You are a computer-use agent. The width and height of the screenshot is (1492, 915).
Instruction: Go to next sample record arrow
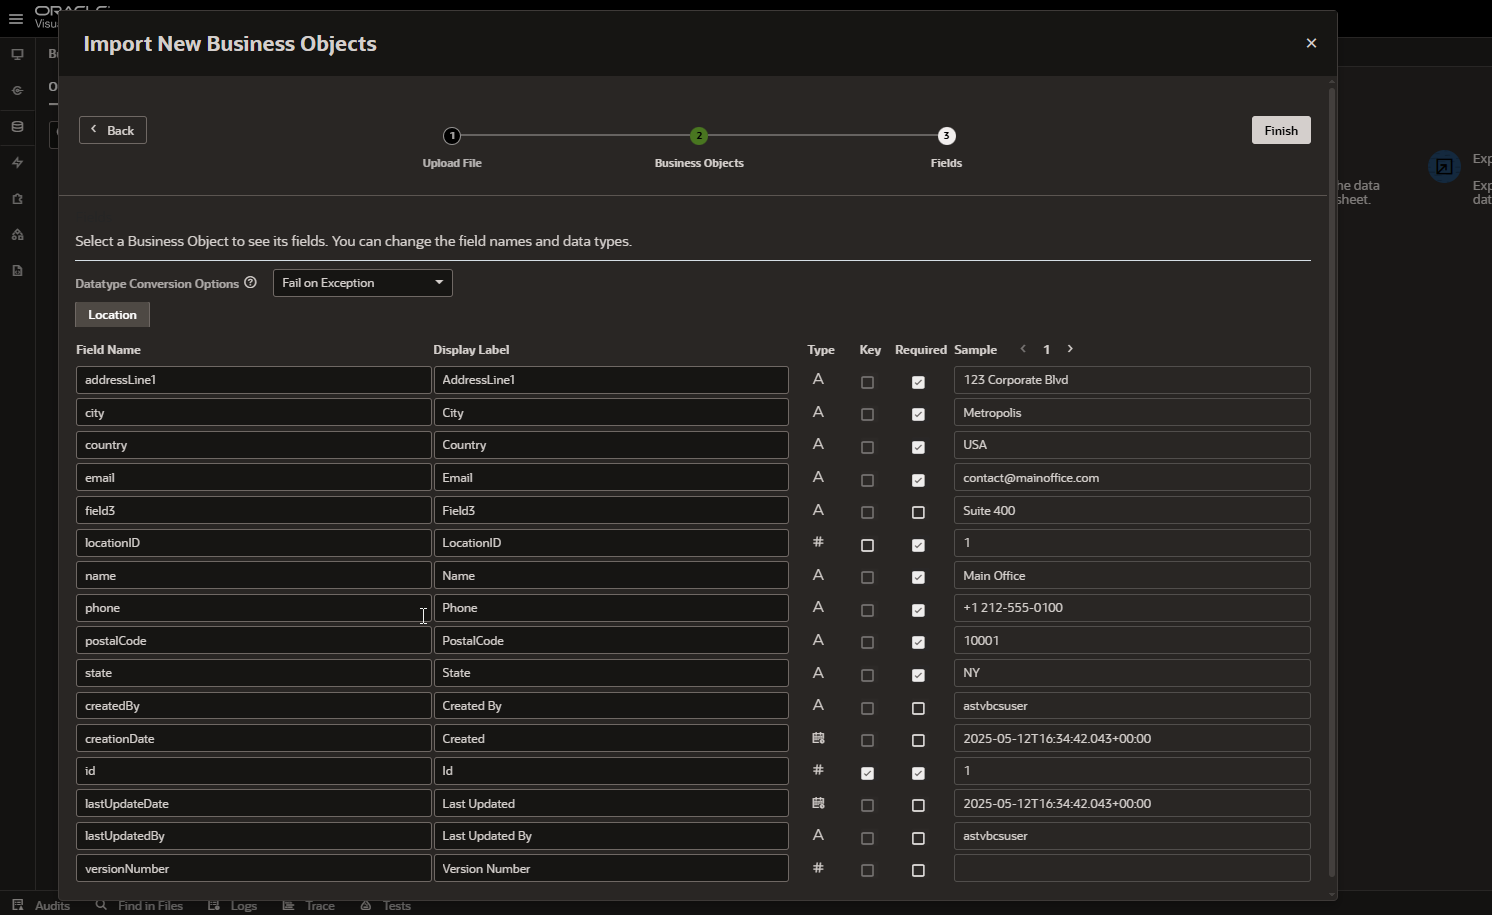click(x=1070, y=349)
